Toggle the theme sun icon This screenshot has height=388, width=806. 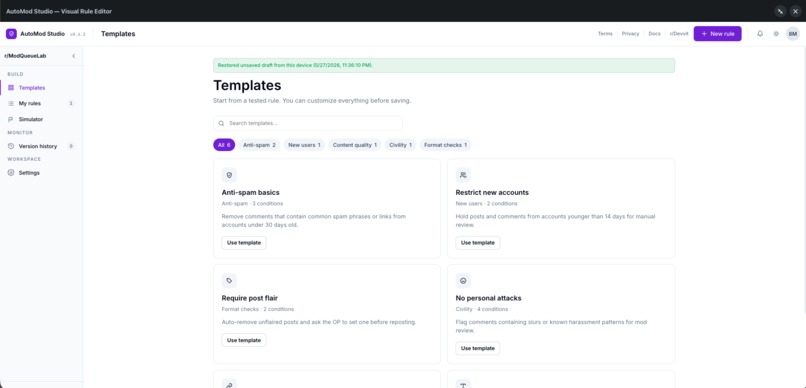coord(776,34)
